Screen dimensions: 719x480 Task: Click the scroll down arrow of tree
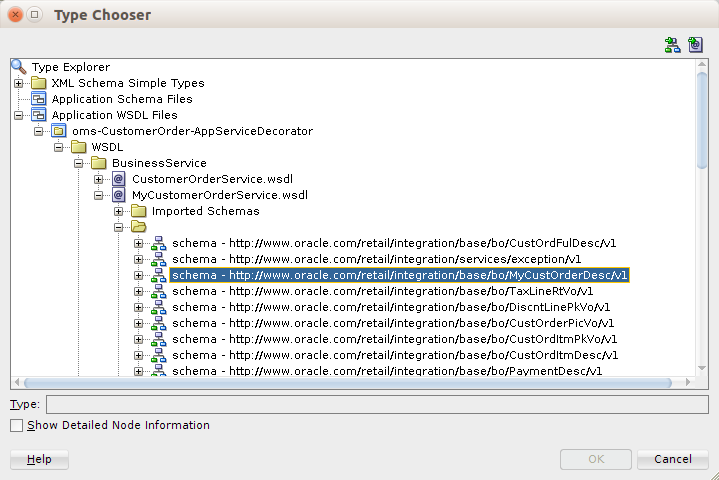[x=702, y=368]
